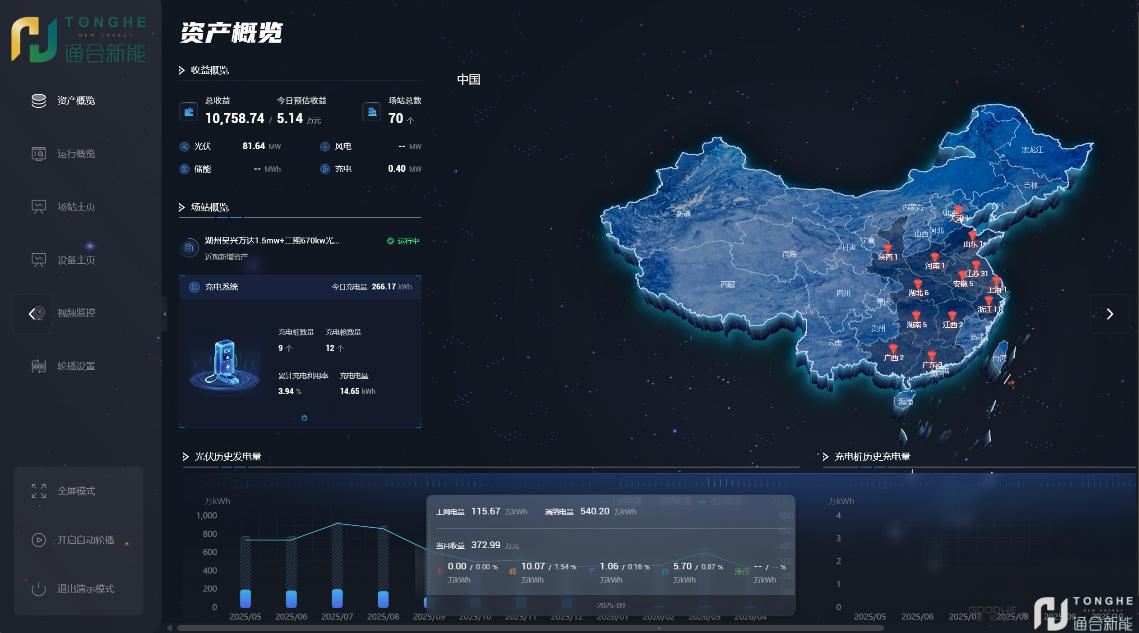Screen dimensions: 1139x633
Task: Click the carousel dot under the charging card
Action: pyautogui.click(x=304, y=418)
